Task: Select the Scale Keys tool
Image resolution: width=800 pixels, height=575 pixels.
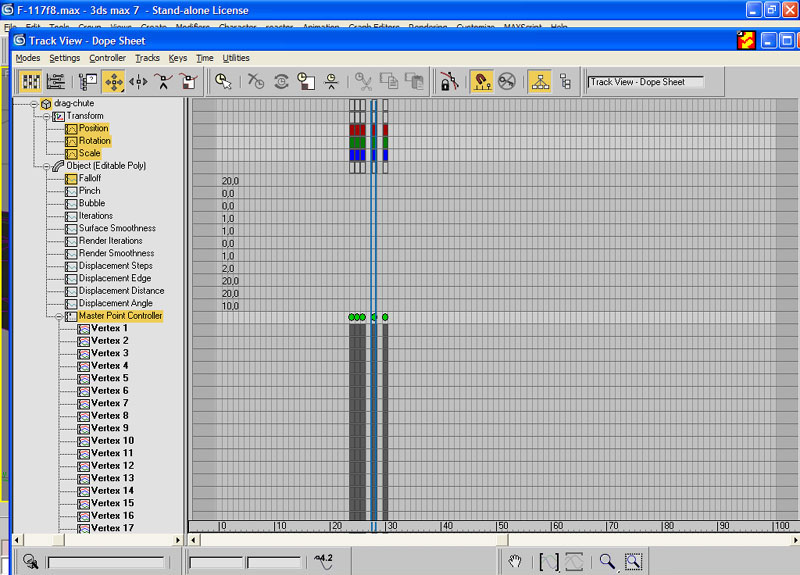Action: [188, 82]
